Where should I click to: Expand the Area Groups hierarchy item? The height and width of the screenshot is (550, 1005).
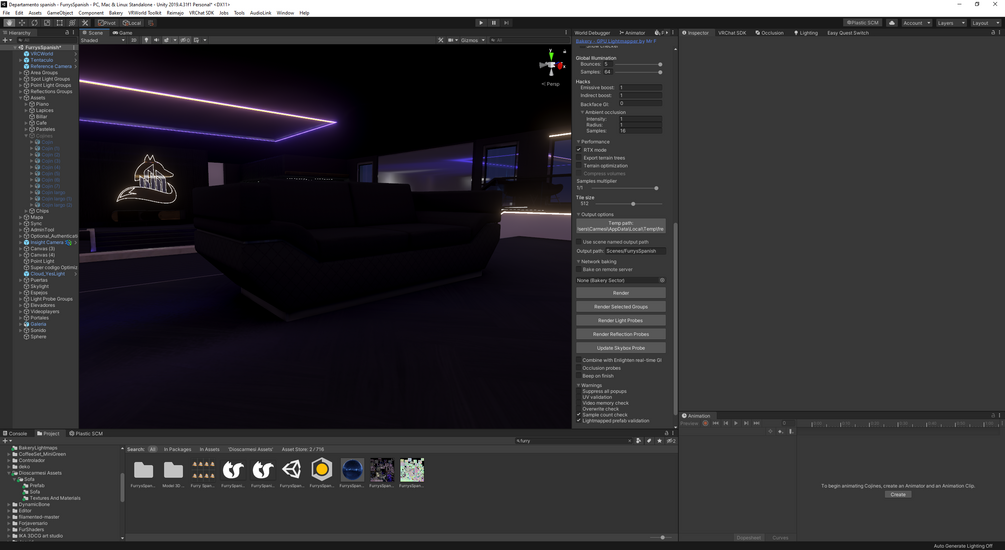point(21,72)
